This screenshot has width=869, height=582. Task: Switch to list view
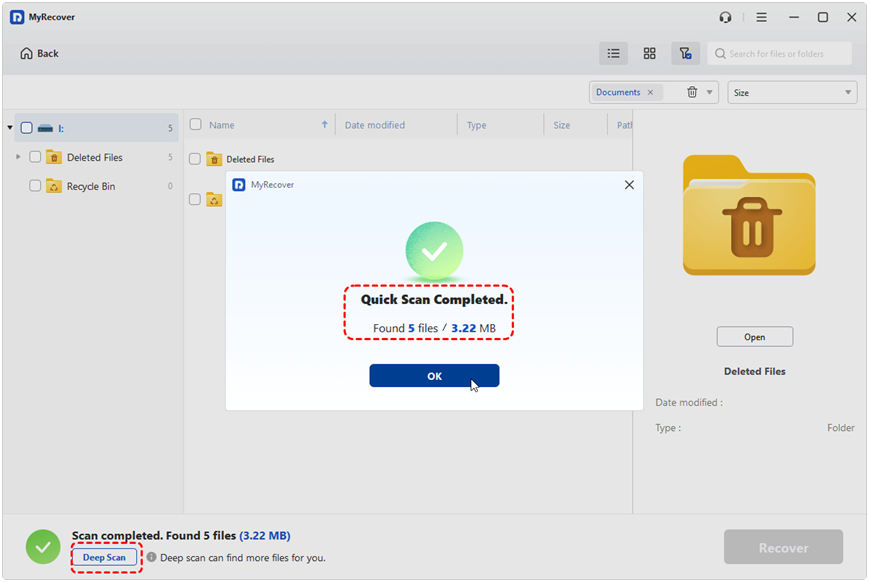tap(614, 54)
